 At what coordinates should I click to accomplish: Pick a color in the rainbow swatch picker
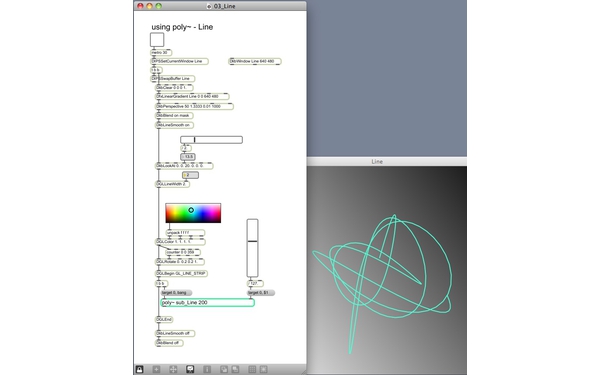pos(193,213)
